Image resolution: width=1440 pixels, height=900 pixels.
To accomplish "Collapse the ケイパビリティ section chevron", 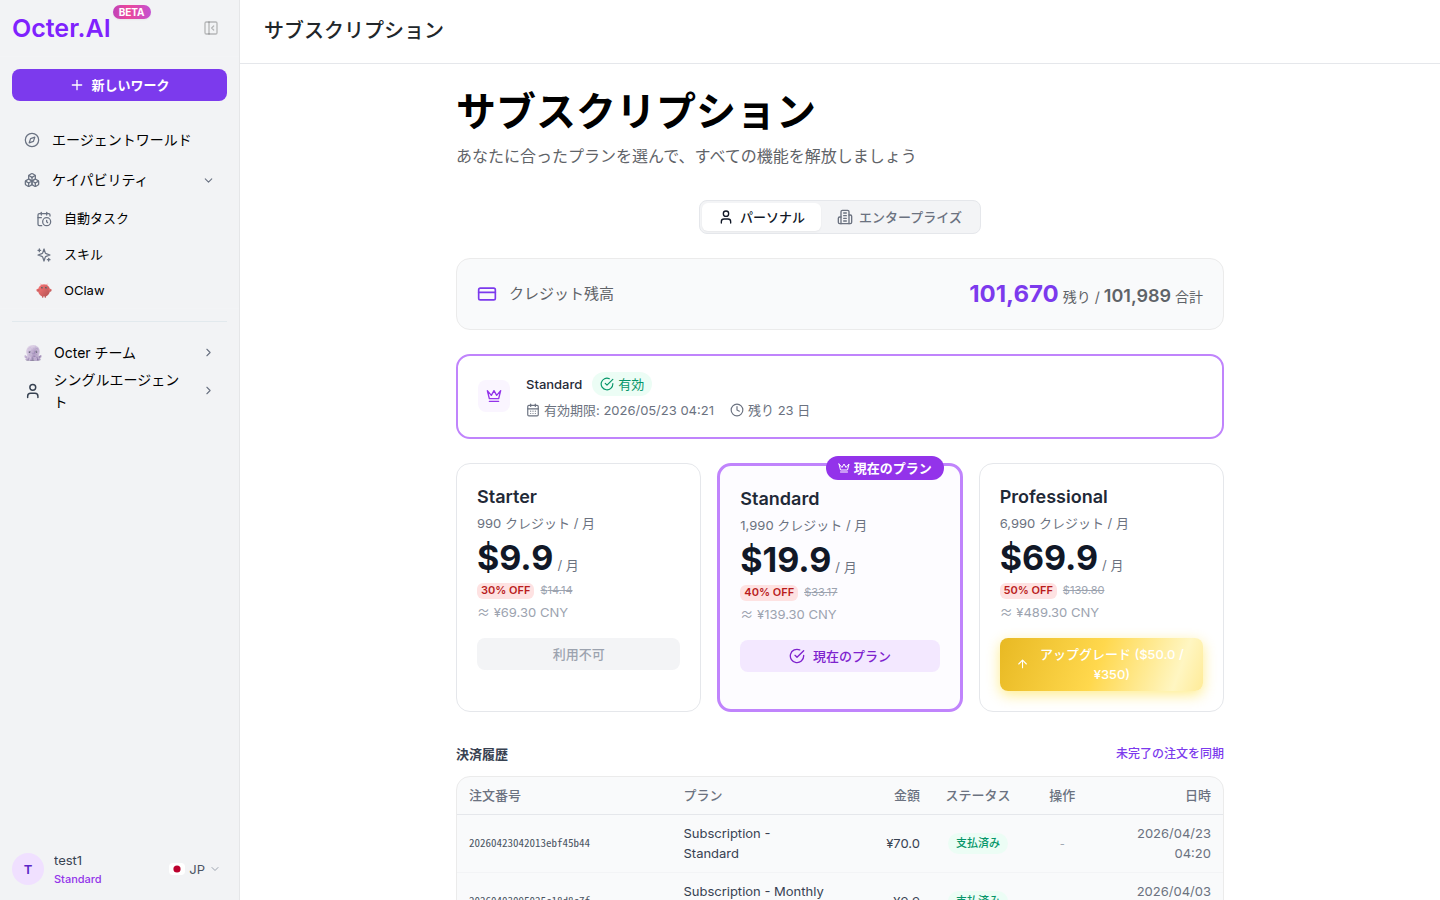I will click(x=208, y=180).
